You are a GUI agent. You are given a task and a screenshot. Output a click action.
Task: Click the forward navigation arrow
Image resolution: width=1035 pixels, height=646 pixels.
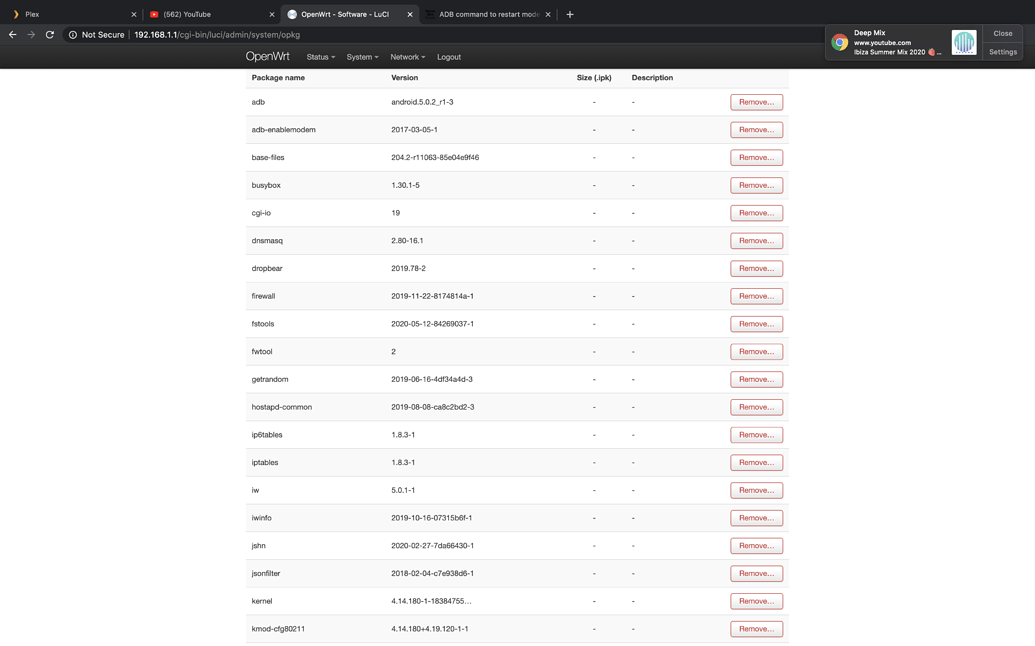coord(30,32)
